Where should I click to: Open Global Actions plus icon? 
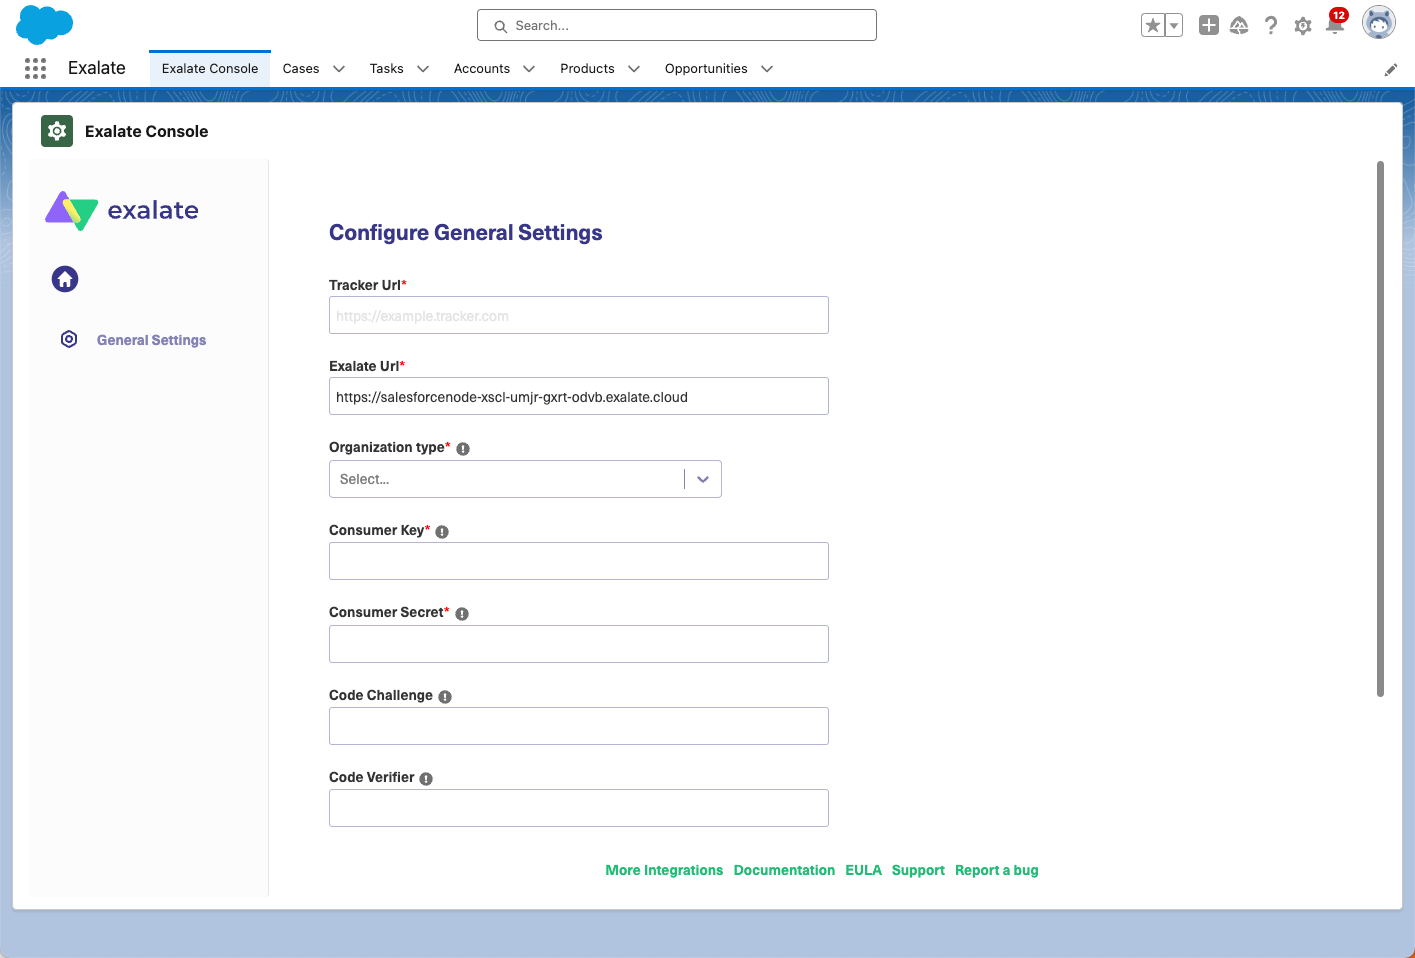click(1209, 25)
